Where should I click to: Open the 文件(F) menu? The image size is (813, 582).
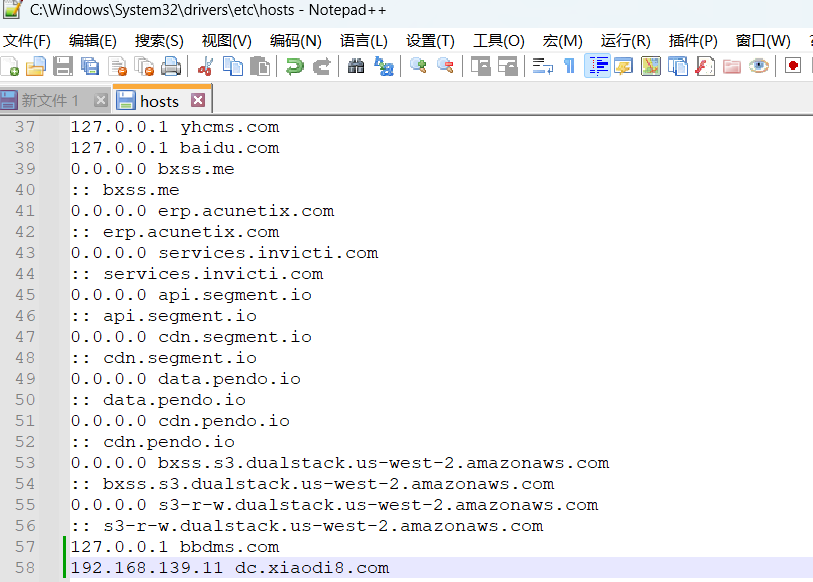pyautogui.click(x=27, y=41)
